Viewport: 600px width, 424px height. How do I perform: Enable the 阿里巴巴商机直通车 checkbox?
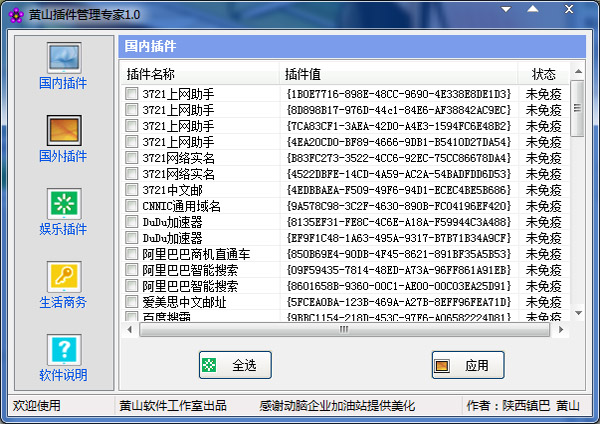(131, 254)
